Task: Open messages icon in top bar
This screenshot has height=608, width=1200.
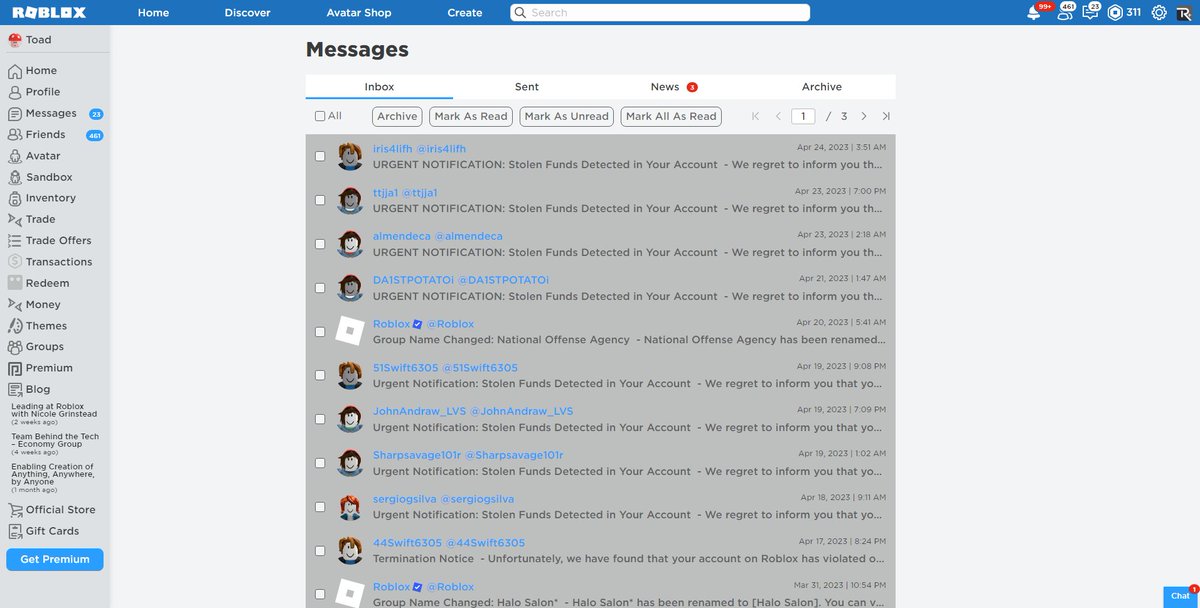Action: 1090,13
